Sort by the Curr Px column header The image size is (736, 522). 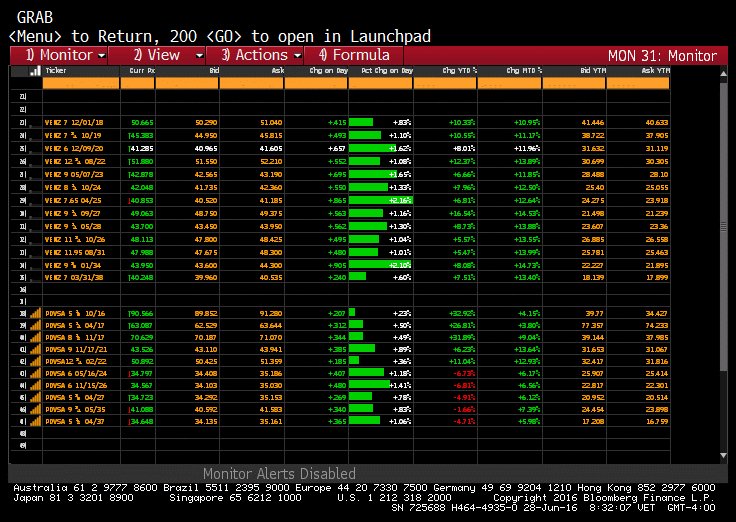point(142,70)
